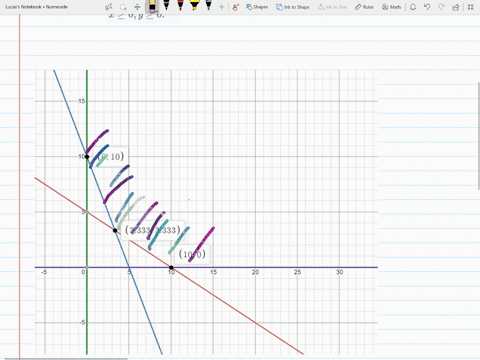Open the Shapes menu

(257, 7)
